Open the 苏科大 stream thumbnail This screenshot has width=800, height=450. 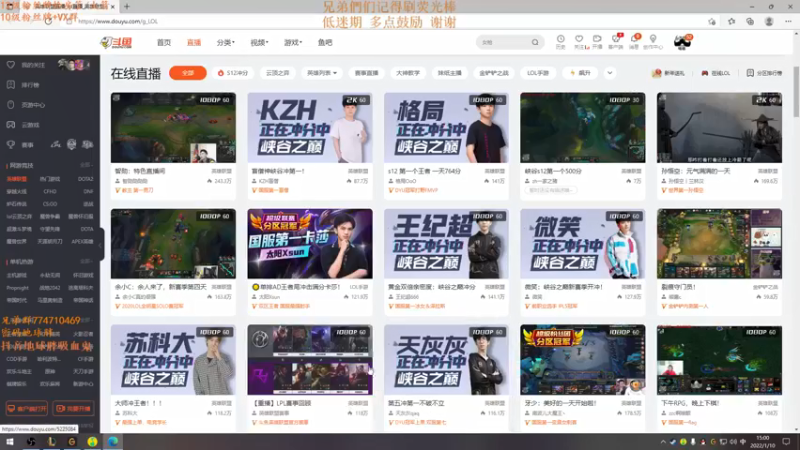(173, 360)
